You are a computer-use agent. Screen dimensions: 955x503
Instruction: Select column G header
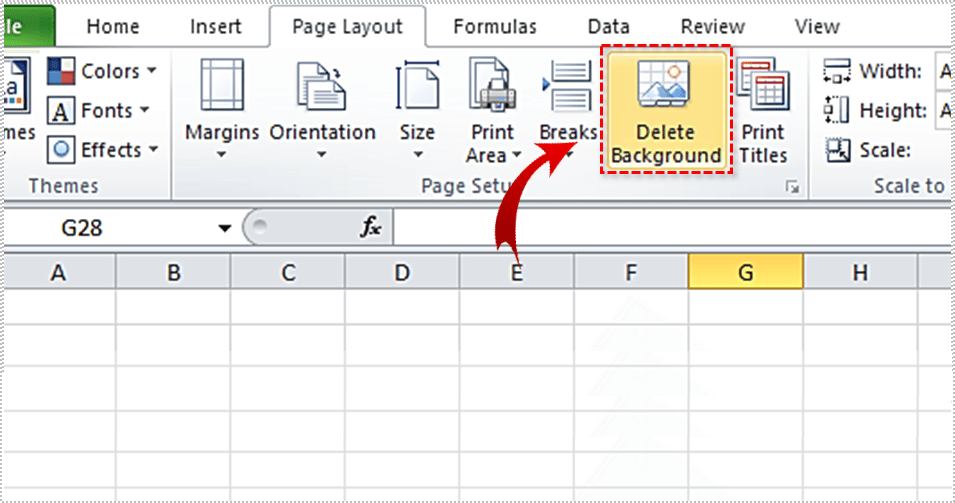point(745,272)
